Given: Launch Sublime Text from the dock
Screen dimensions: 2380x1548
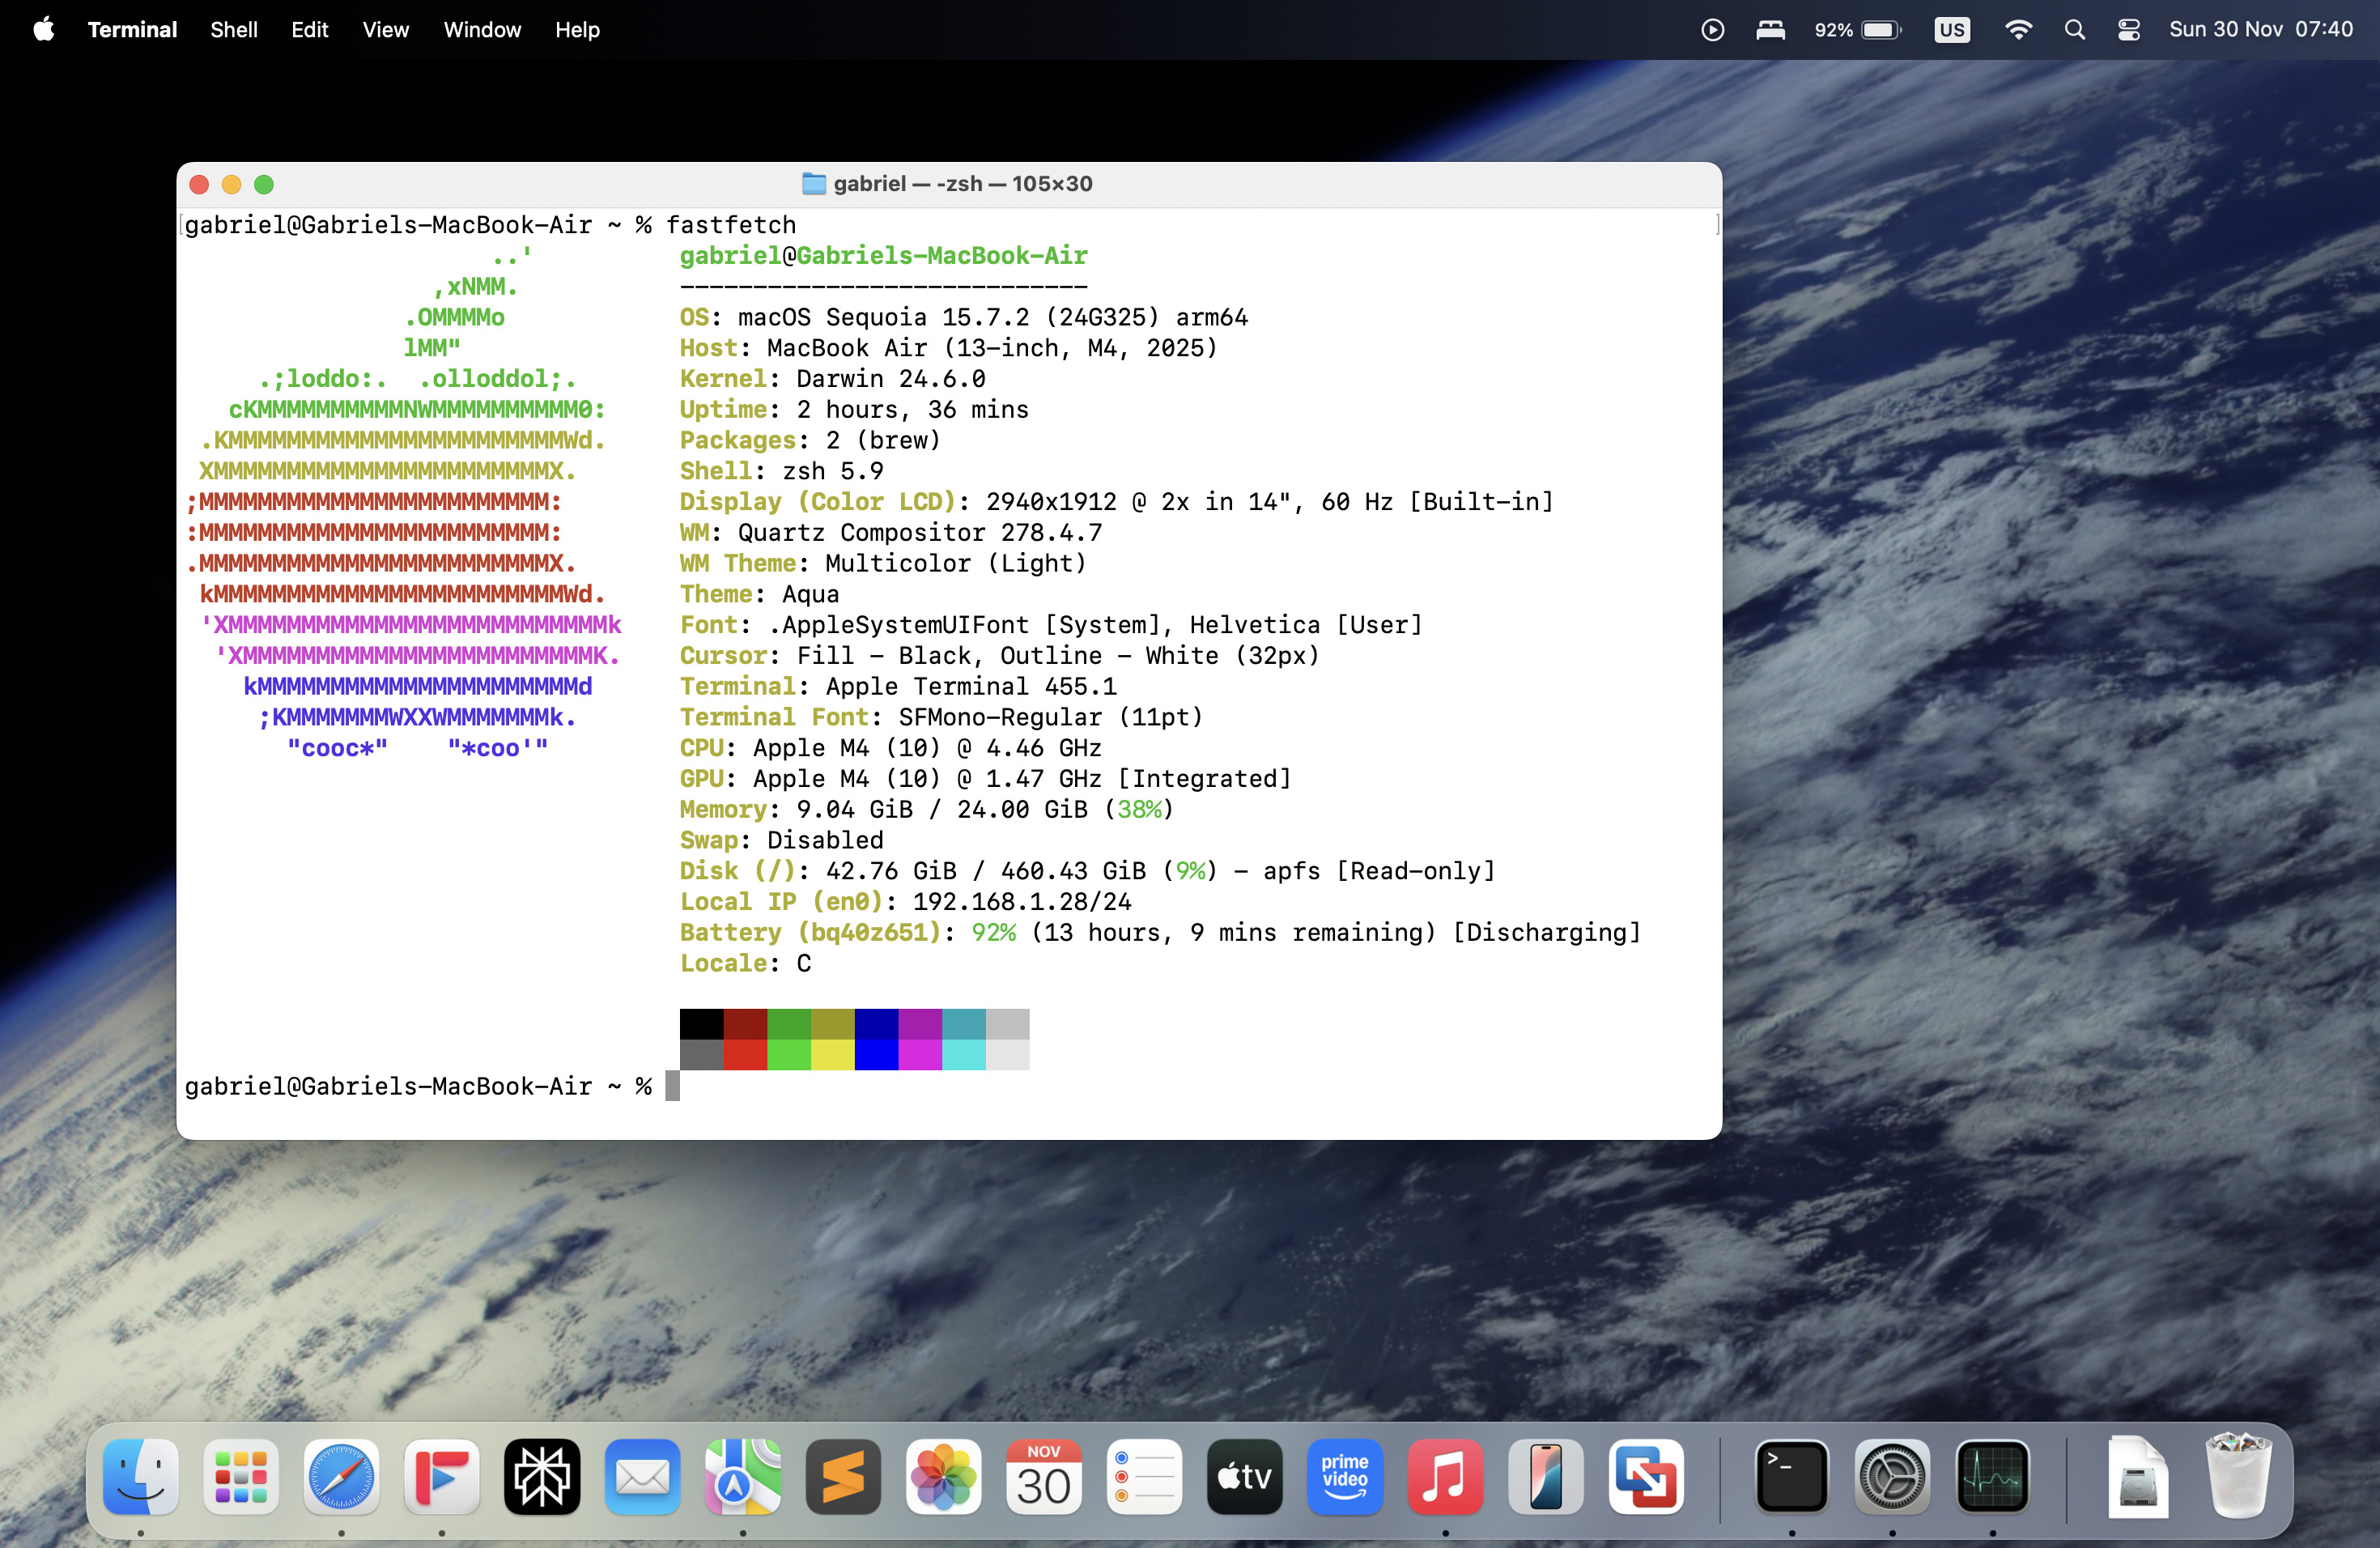Looking at the screenshot, I should pyautogui.click(x=843, y=1476).
